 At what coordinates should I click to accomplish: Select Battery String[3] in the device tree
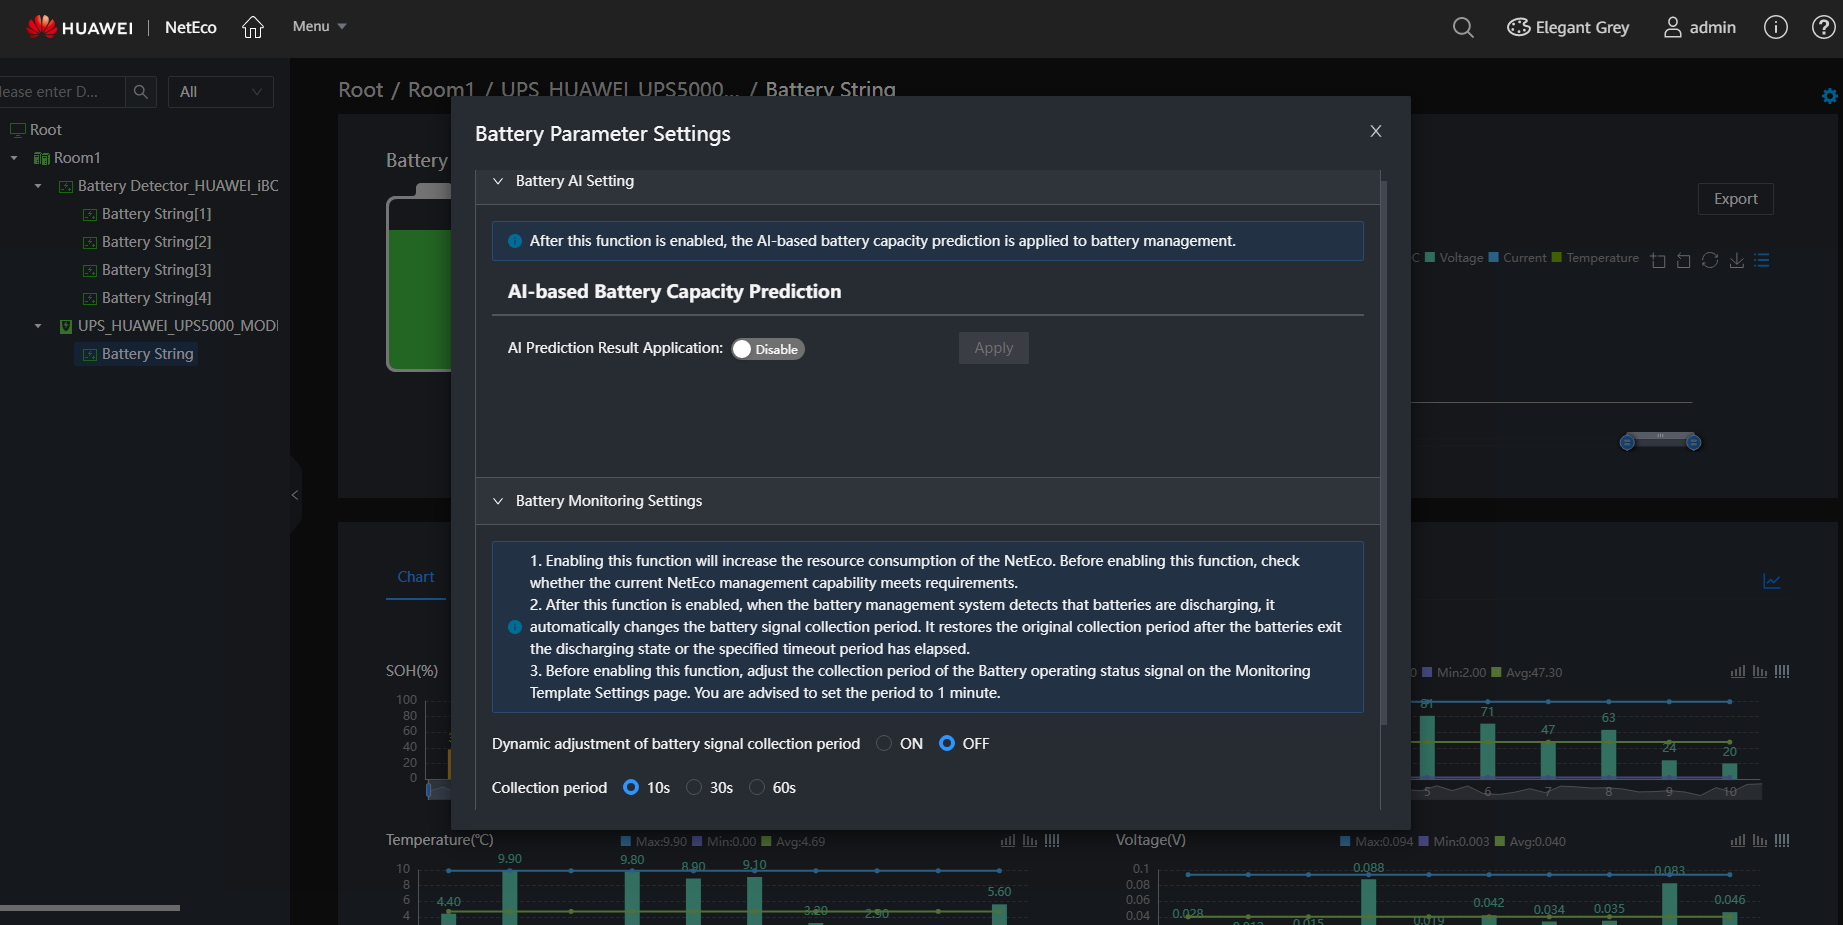(x=156, y=269)
